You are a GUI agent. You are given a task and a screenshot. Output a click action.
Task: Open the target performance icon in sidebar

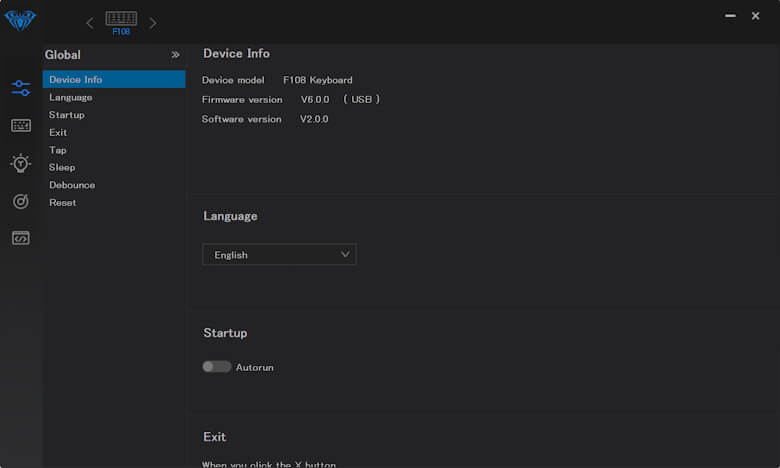point(21,201)
